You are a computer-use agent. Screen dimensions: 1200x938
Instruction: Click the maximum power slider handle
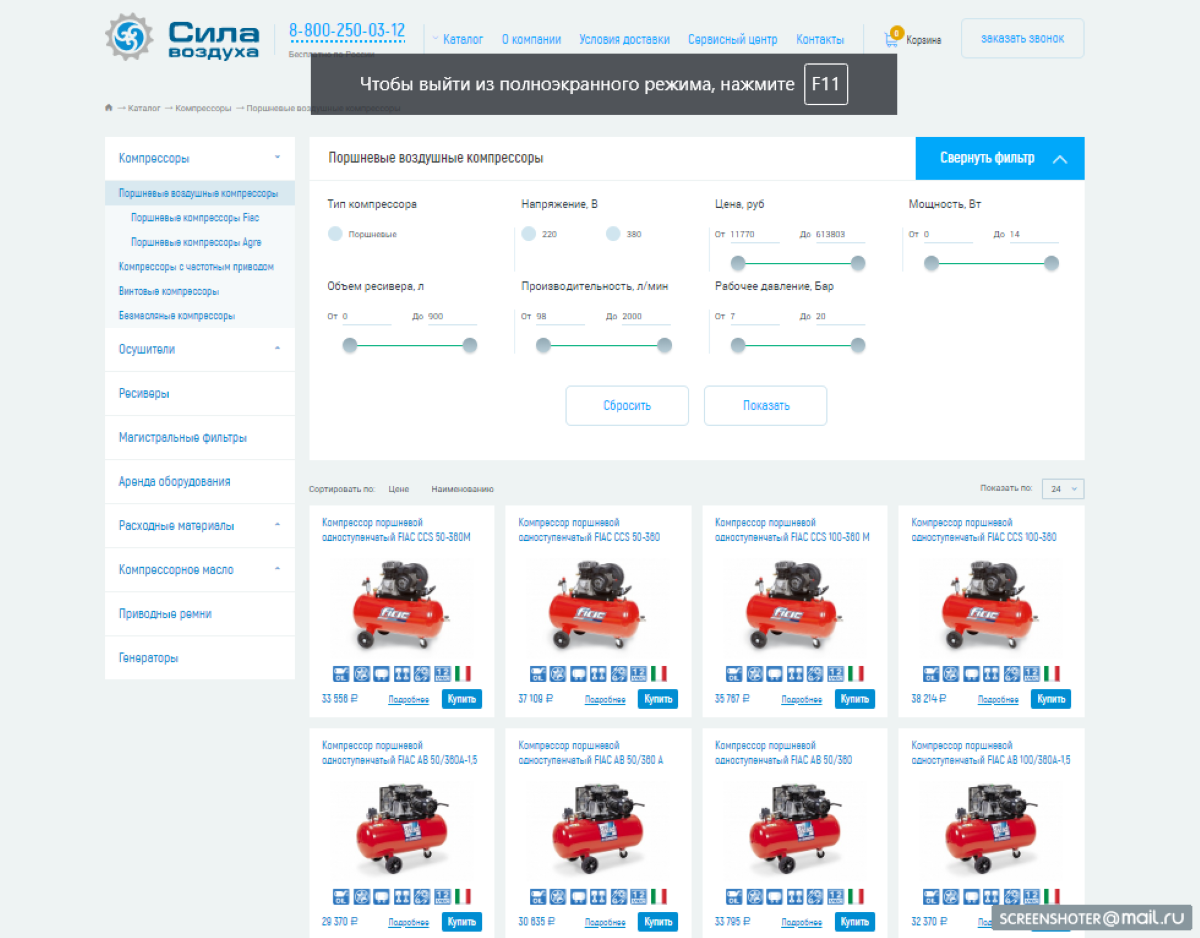click(1051, 263)
